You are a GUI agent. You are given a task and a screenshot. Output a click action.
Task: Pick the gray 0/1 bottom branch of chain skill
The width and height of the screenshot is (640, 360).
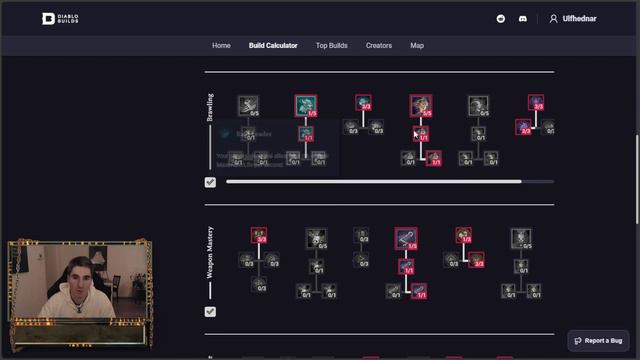[393, 291]
